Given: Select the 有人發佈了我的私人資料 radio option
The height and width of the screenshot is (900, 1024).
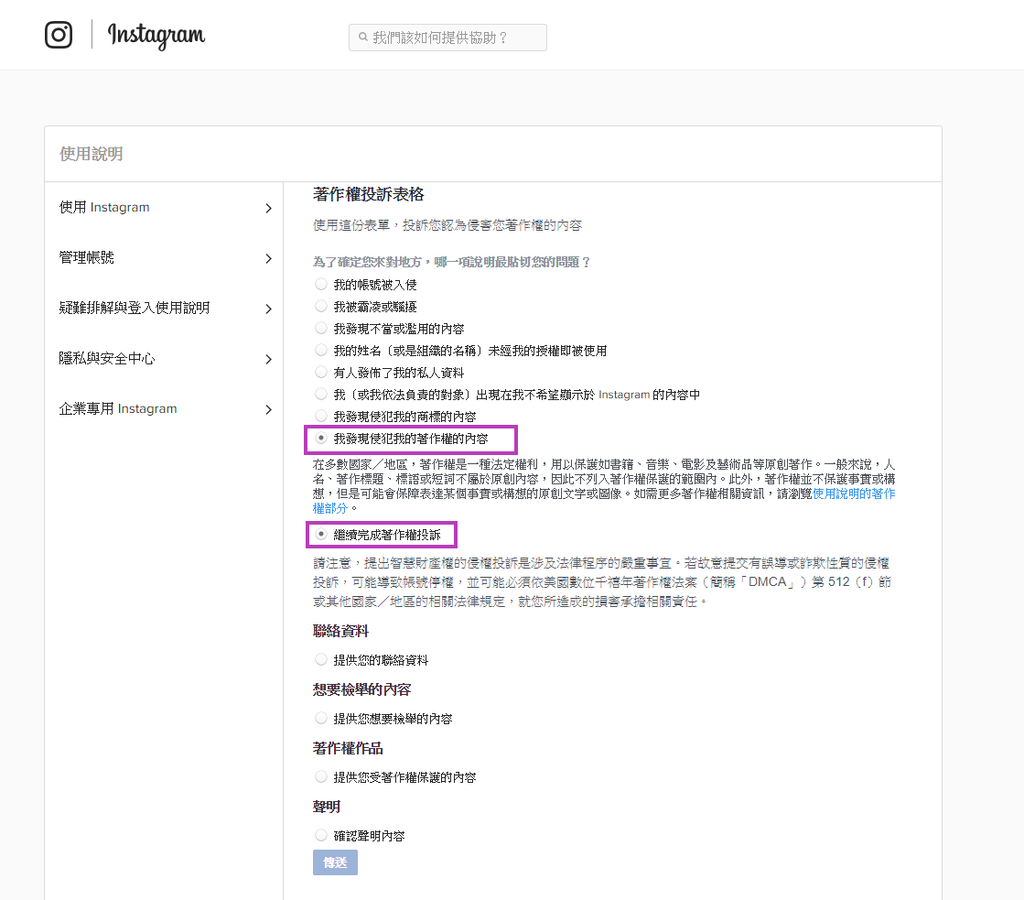Looking at the screenshot, I should pyautogui.click(x=321, y=372).
